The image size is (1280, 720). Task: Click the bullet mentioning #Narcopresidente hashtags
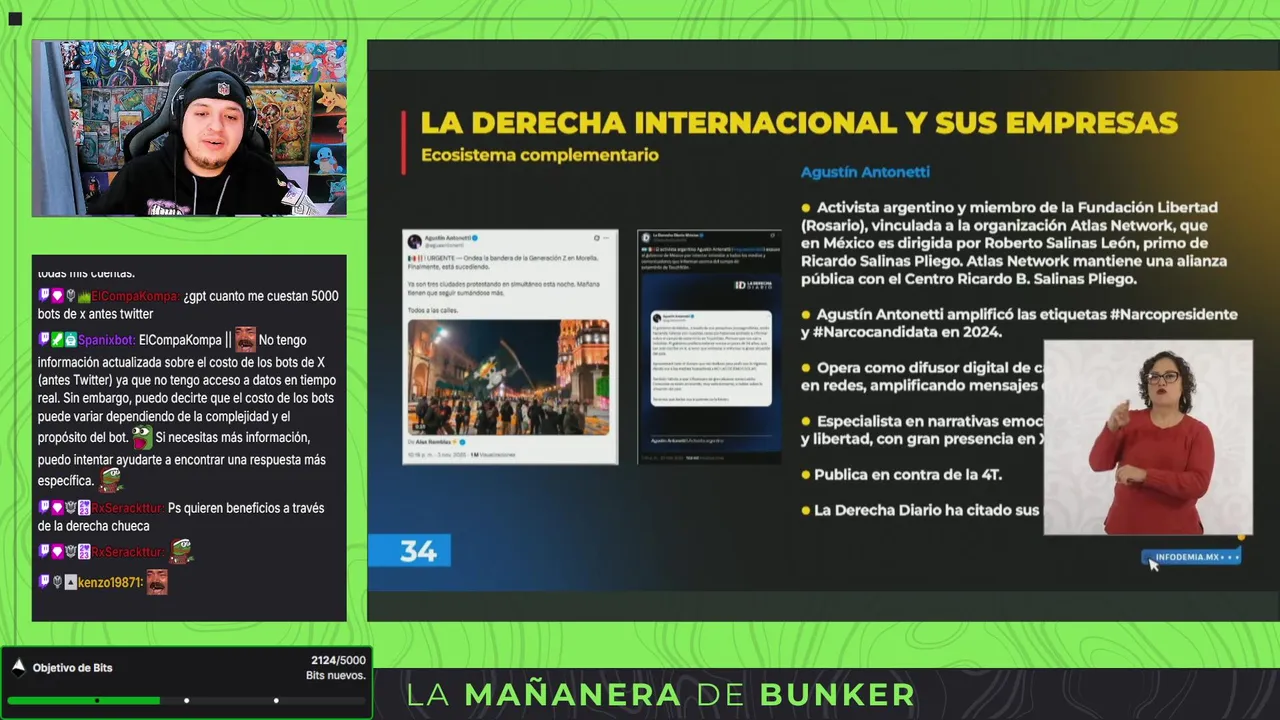click(1019, 323)
